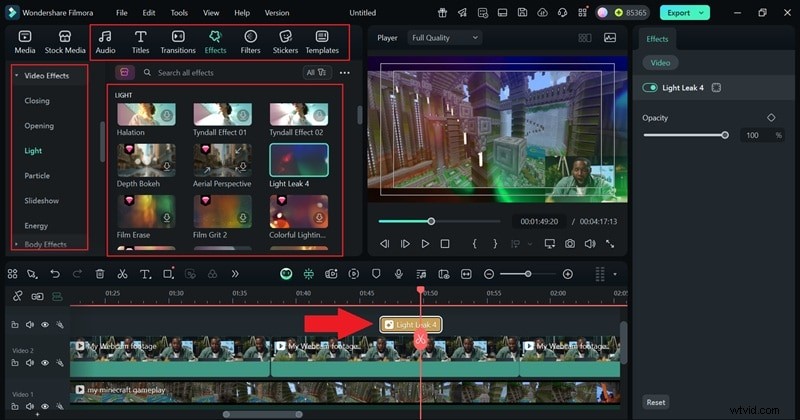The height and width of the screenshot is (420, 800).
Task: Click the Reset button
Action: (x=656, y=402)
